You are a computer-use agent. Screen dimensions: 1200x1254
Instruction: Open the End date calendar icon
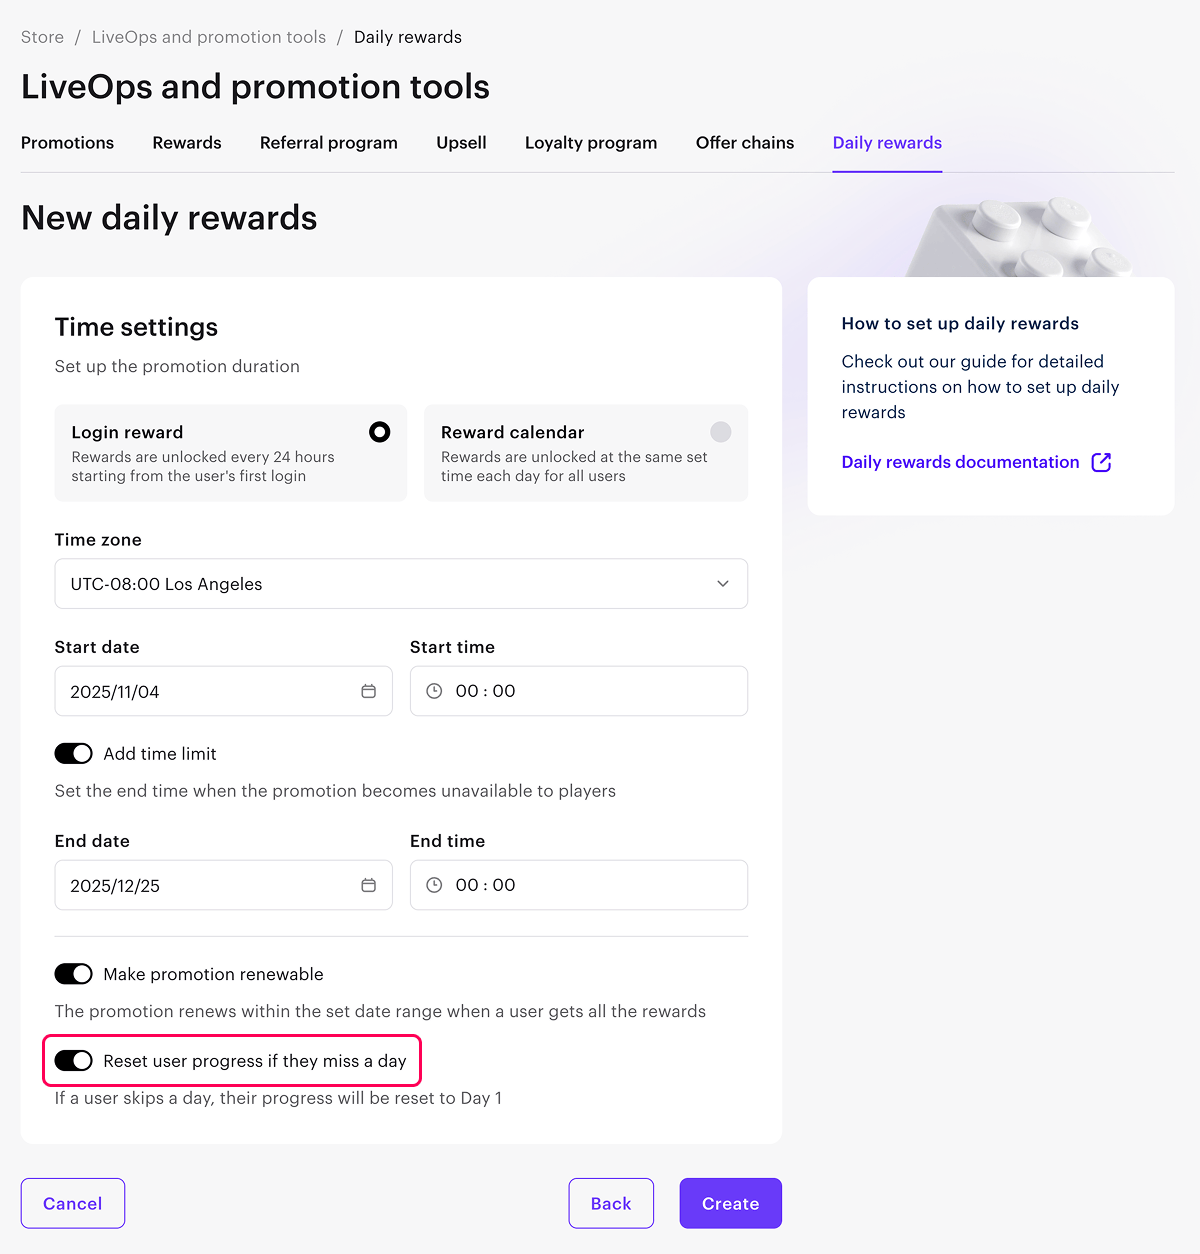[368, 885]
